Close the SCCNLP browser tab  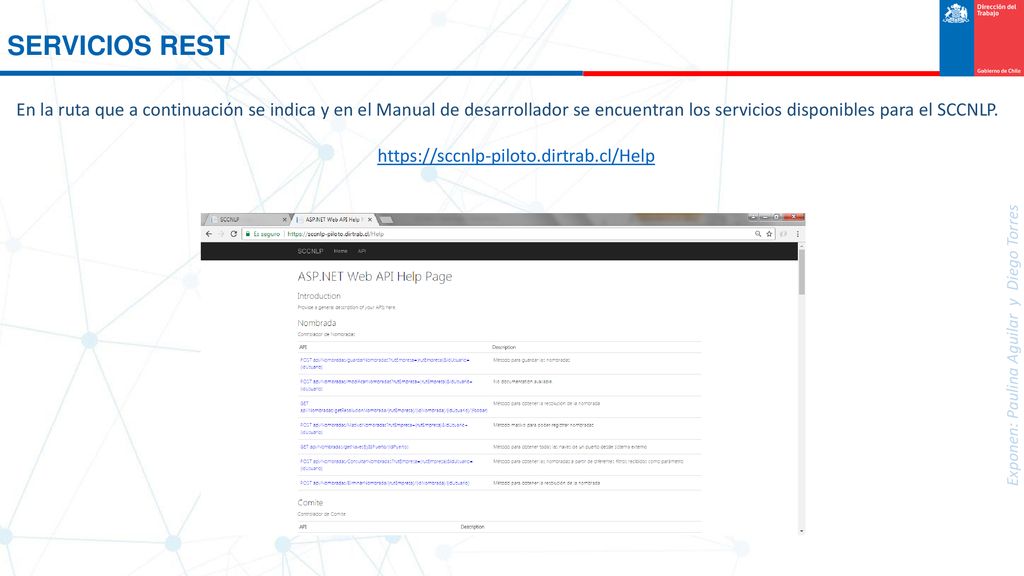pyautogui.click(x=284, y=220)
